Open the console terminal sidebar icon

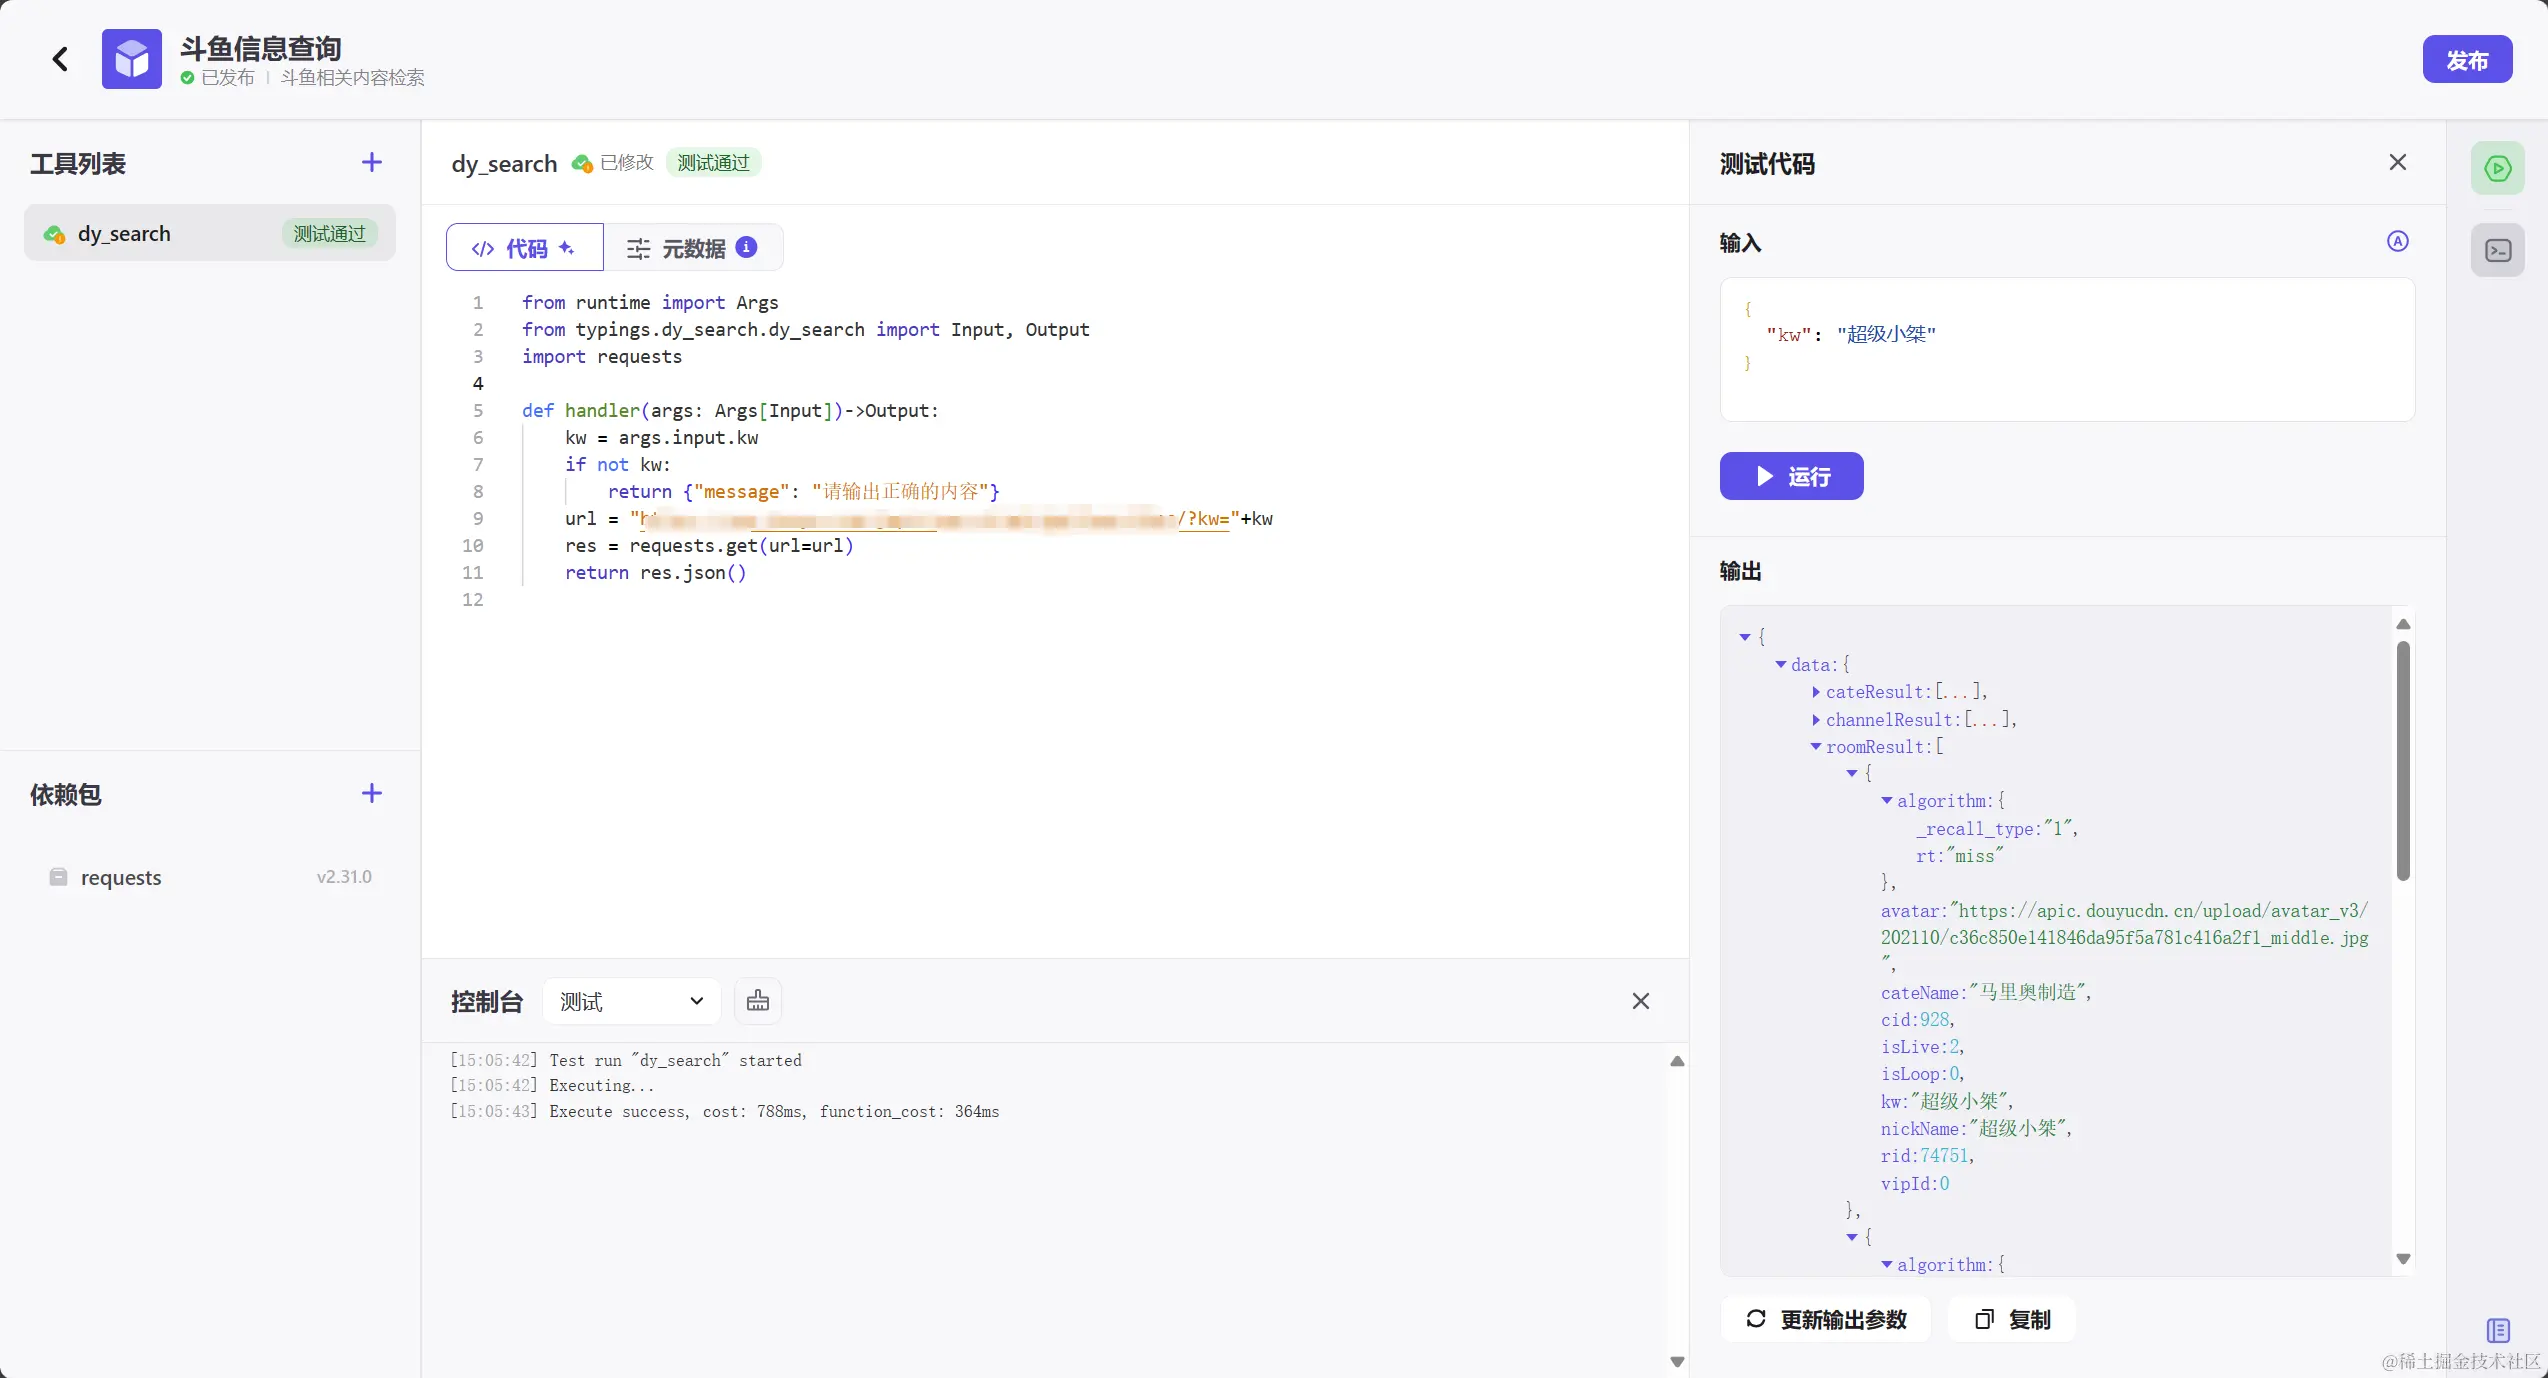(x=2497, y=250)
